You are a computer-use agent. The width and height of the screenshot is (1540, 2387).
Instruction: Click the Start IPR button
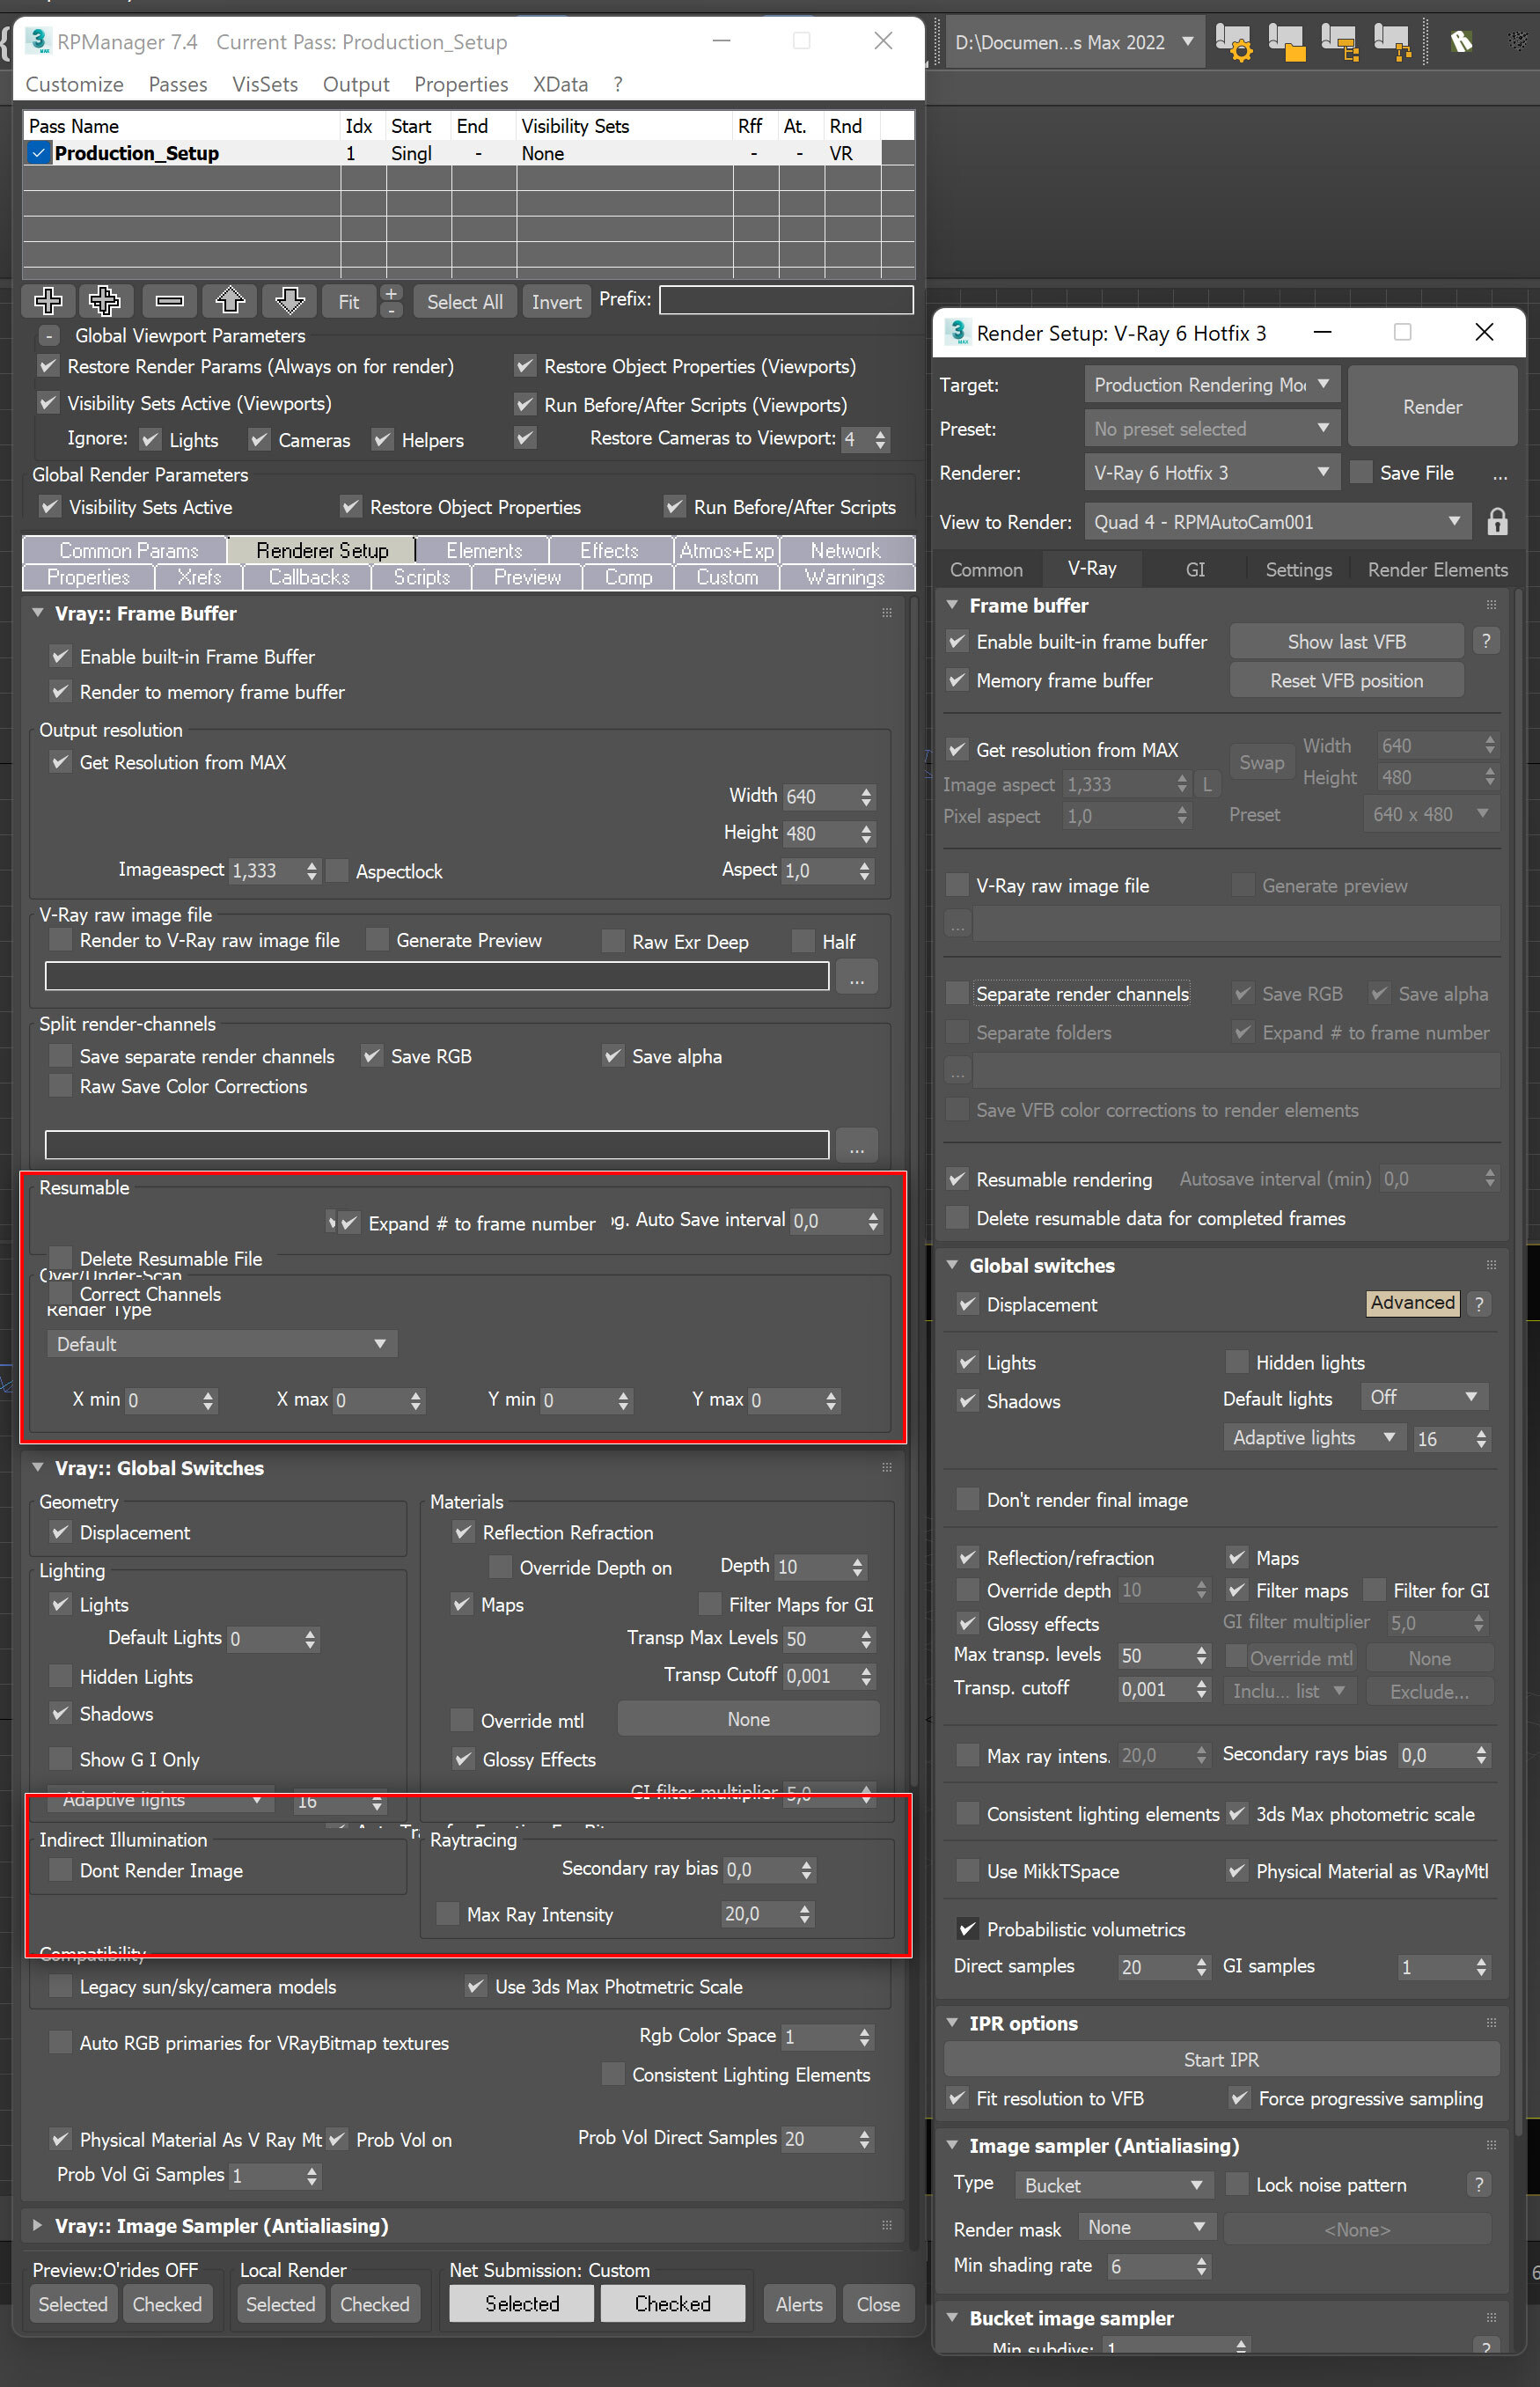1221,2059
